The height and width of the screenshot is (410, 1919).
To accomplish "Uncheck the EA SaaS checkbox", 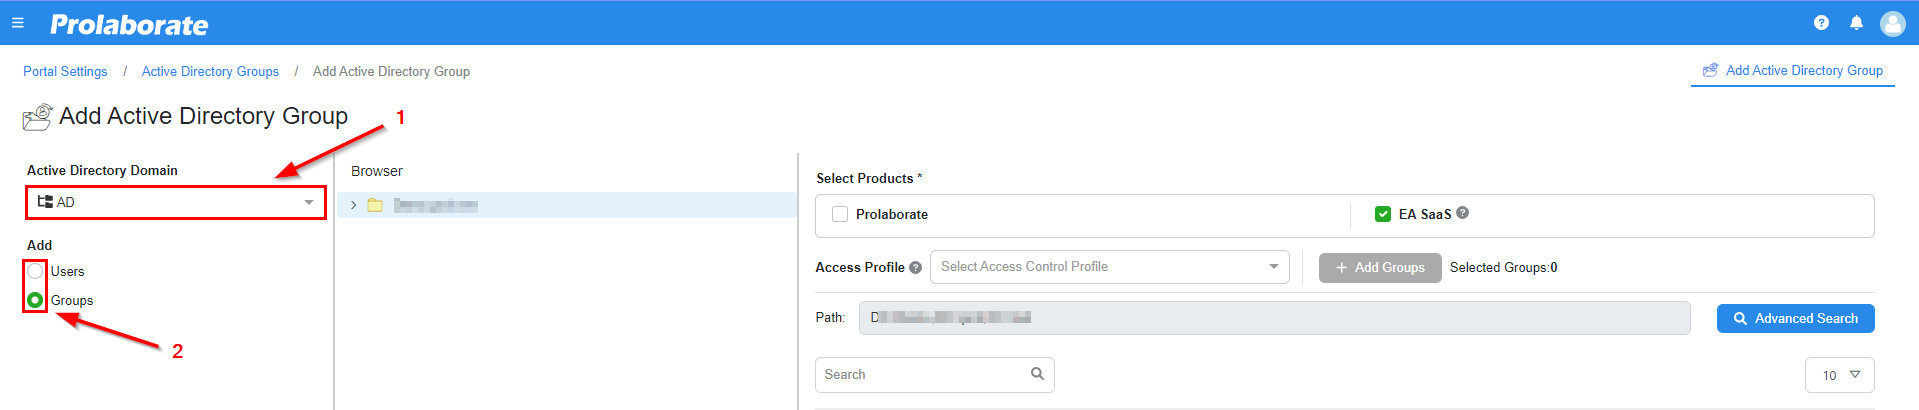I will 1383,214.
